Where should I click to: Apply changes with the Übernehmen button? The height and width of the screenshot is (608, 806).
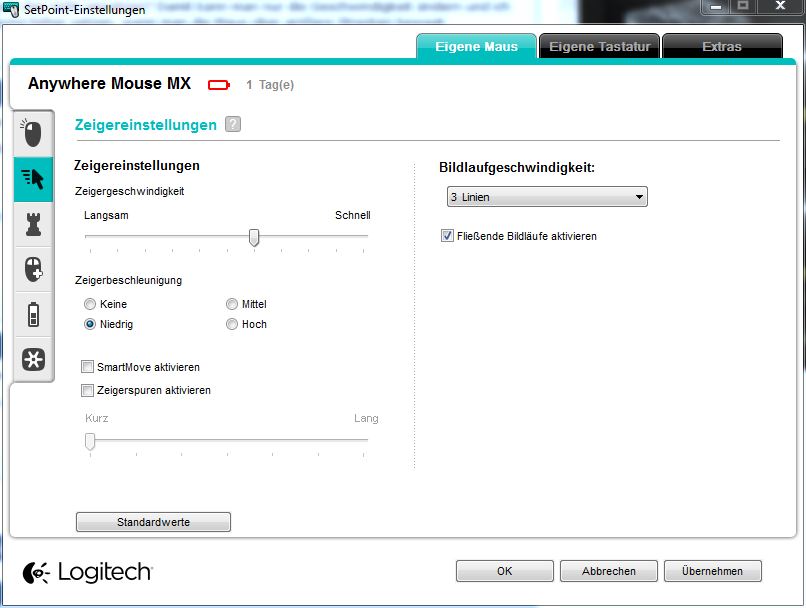click(x=712, y=571)
